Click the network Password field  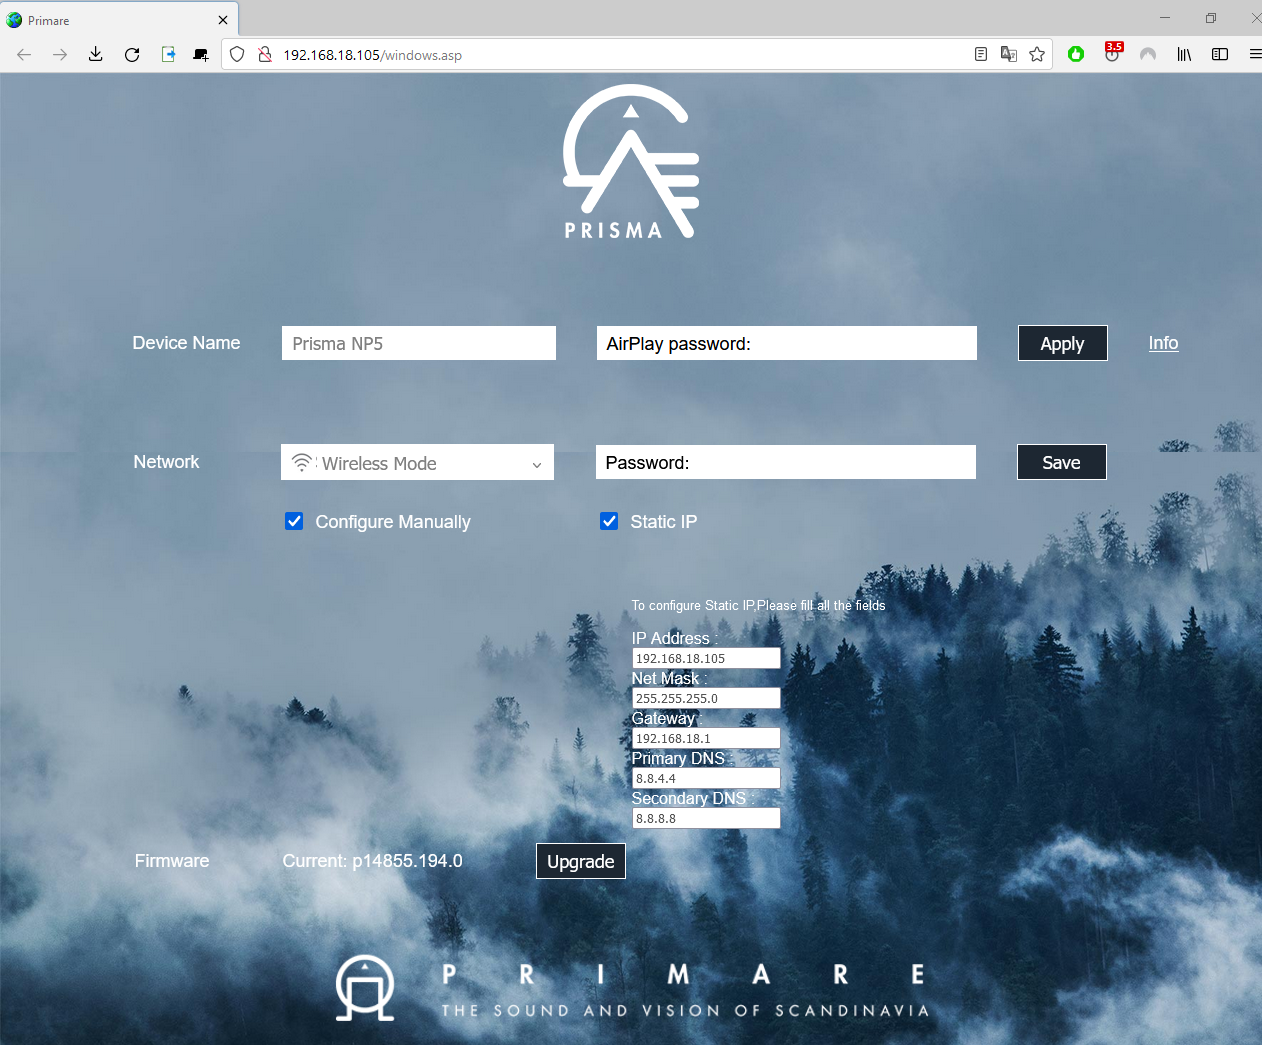[x=786, y=462]
